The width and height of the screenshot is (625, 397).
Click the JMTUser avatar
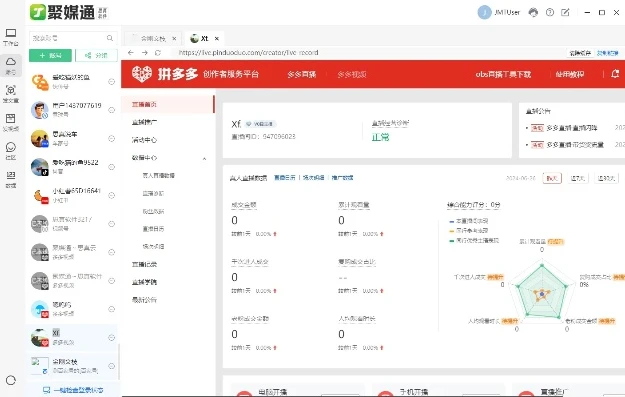tap(484, 12)
